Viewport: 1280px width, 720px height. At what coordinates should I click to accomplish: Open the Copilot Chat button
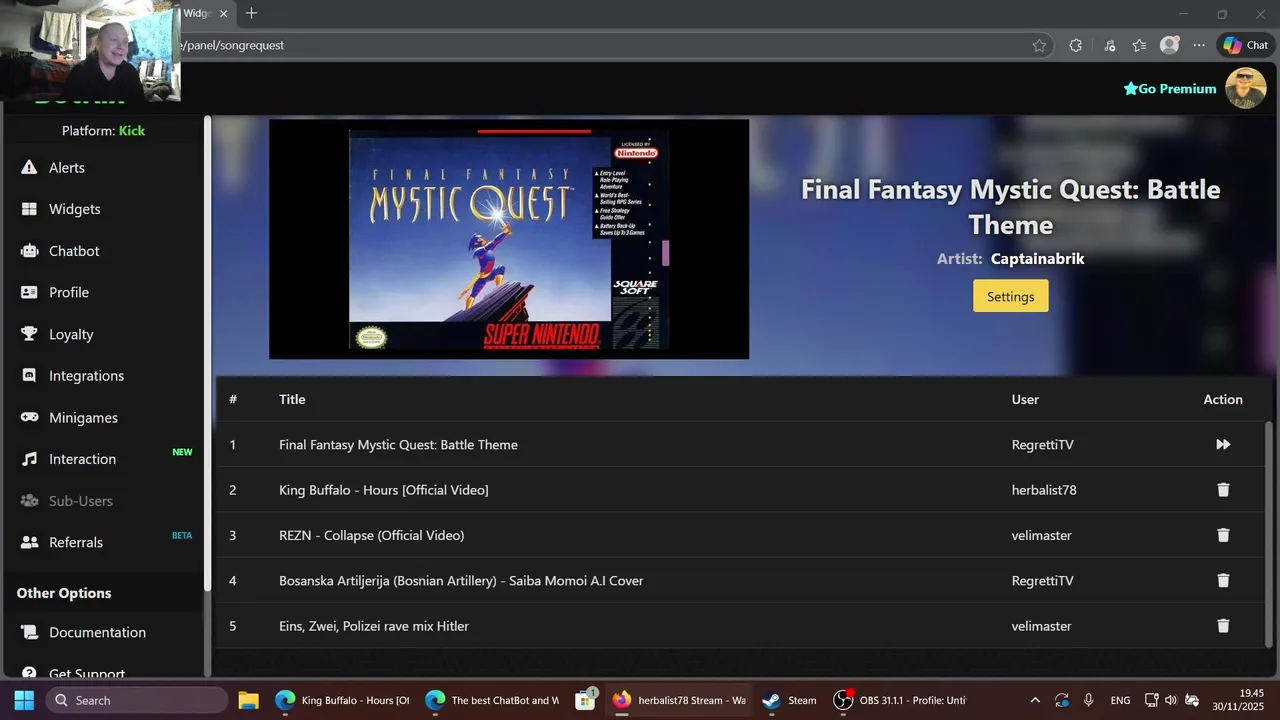(1246, 45)
